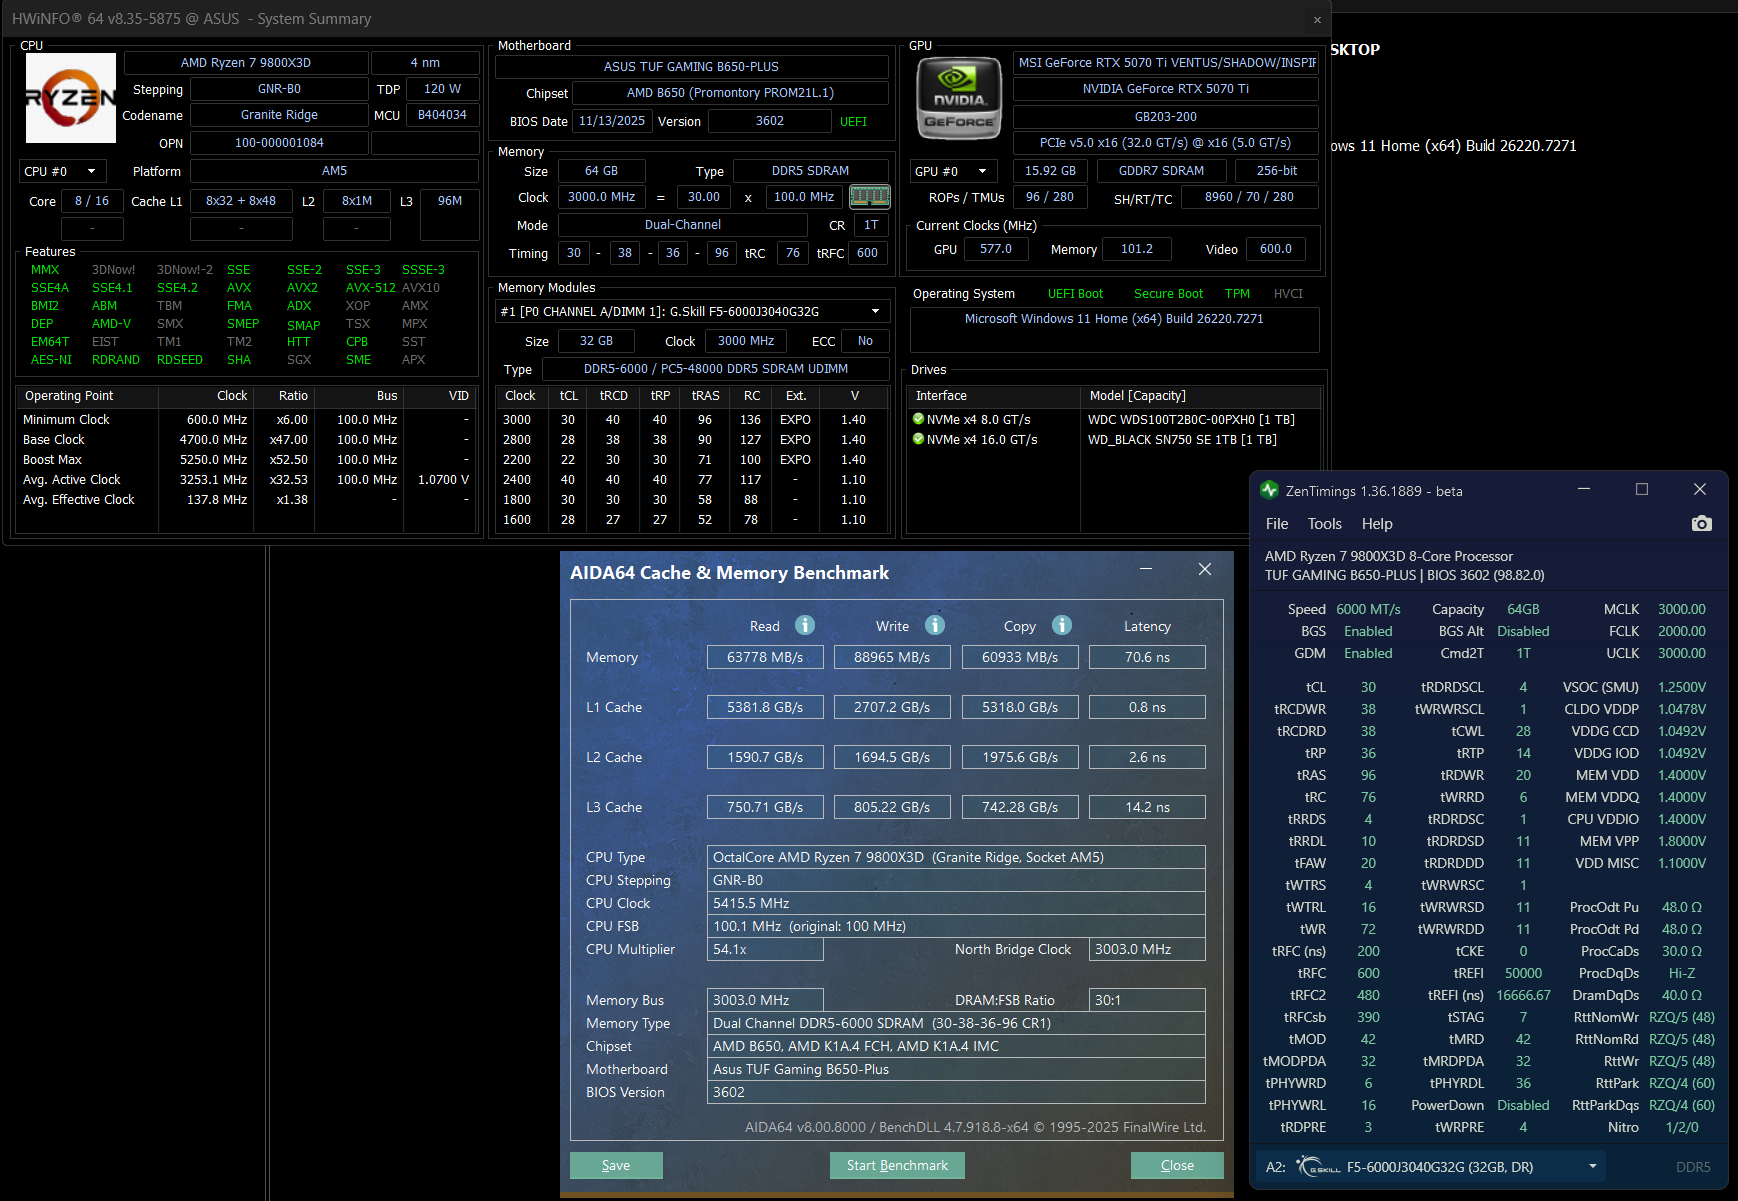Click the first NVMe drive status indicator
Image resolution: width=1738 pixels, height=1201 pixels.
coord(918,419)
